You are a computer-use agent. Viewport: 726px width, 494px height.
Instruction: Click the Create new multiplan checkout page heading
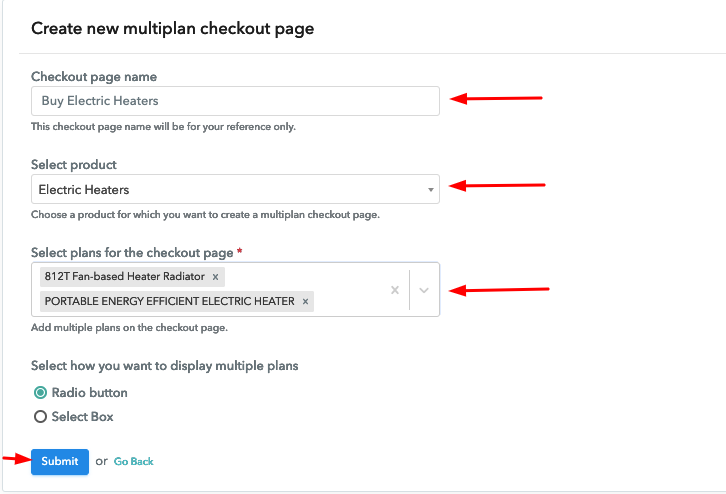[x=172, y=28]
